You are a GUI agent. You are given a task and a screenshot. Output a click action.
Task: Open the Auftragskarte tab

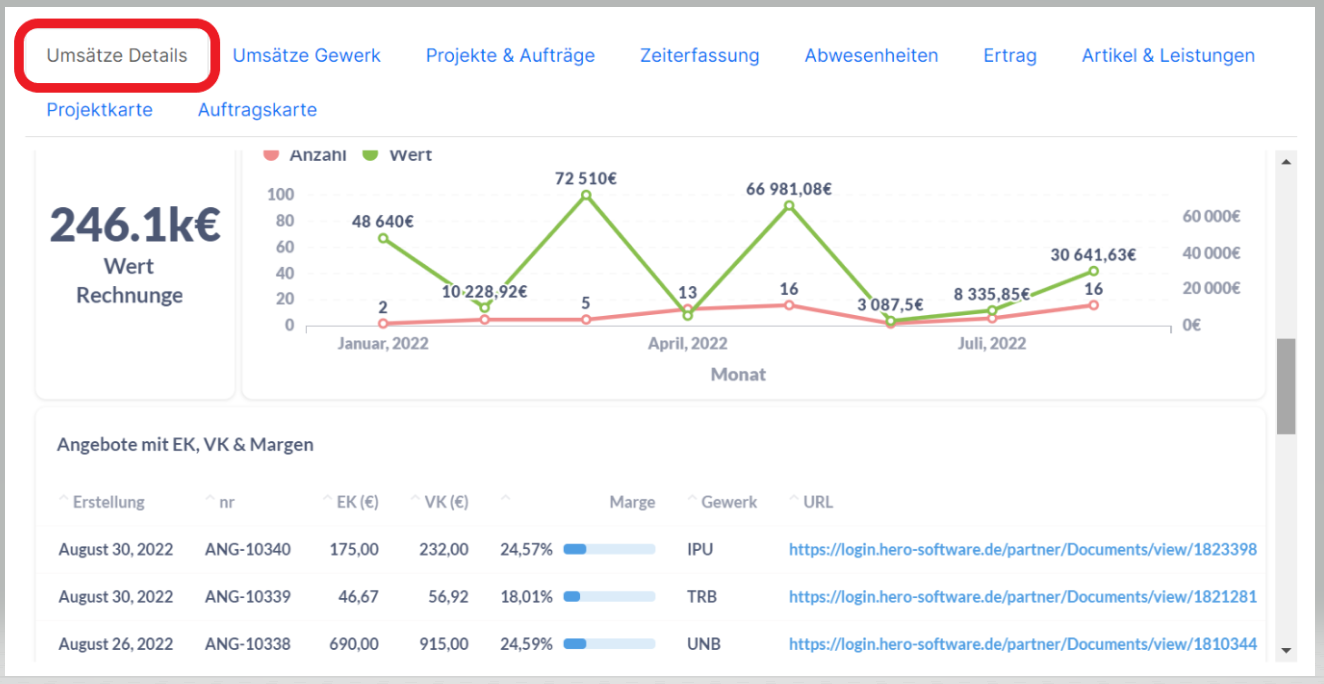[x=257, y=109]
